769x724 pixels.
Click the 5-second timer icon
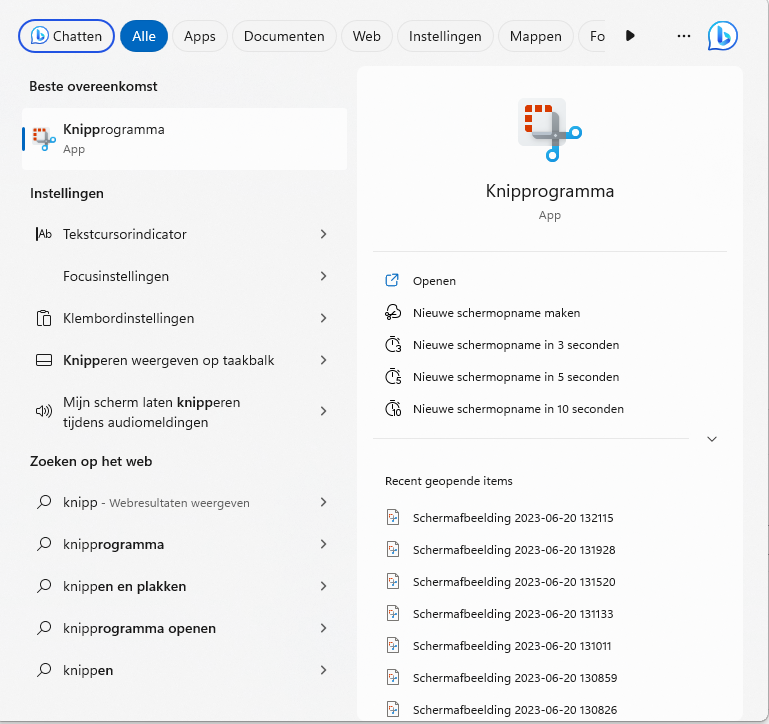pos(393,376)
